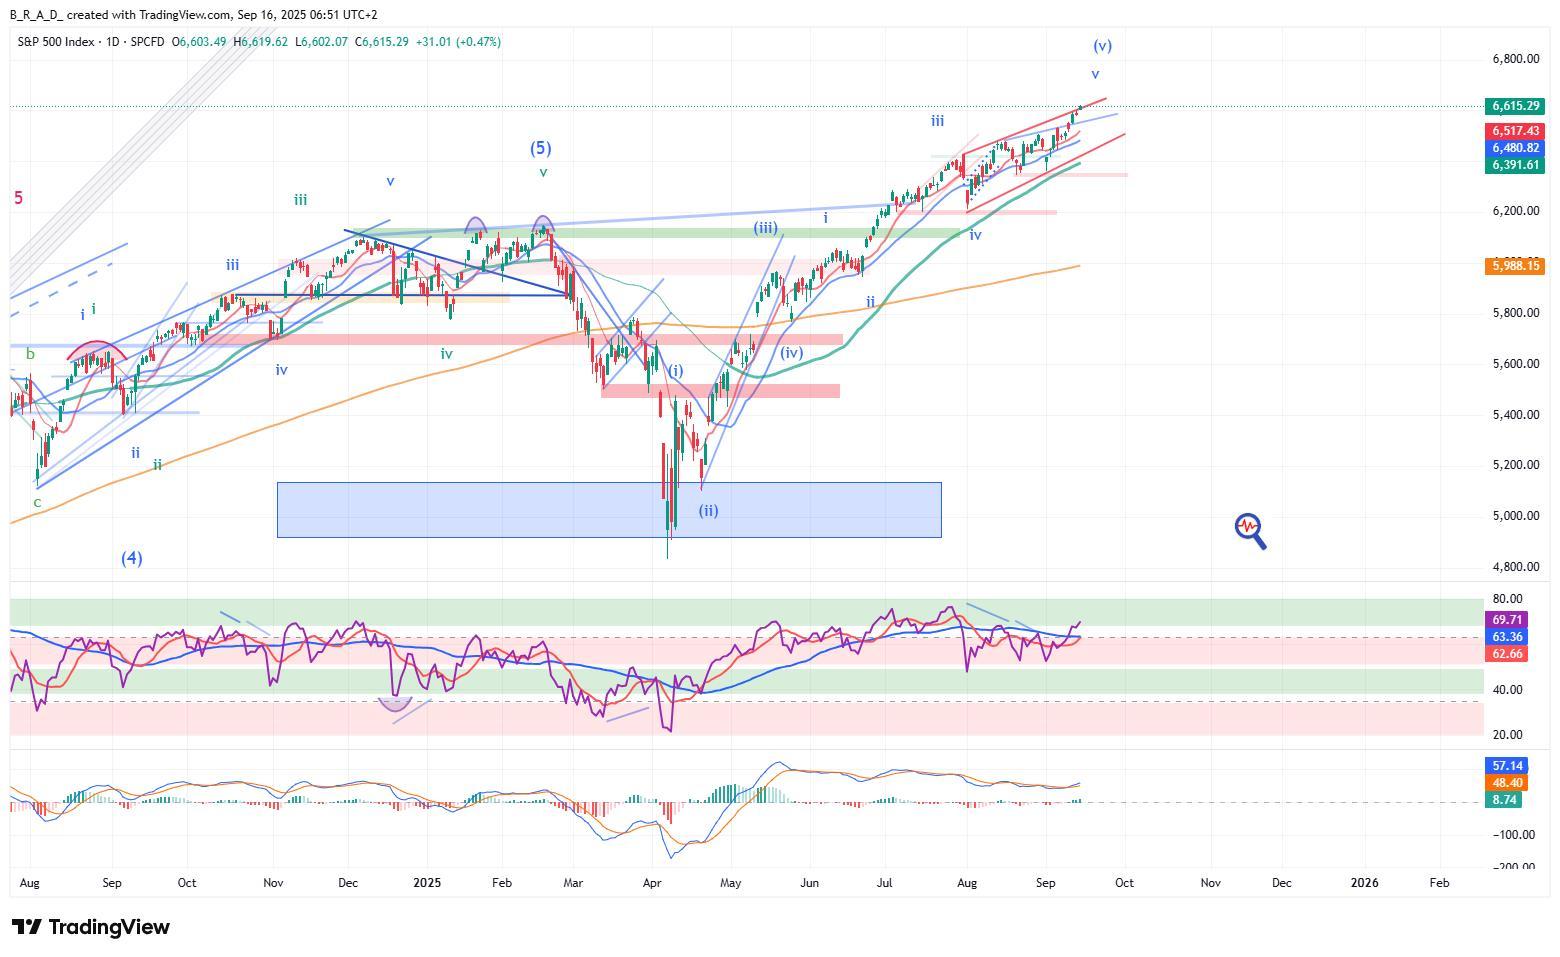Click the green 8.74 histogram label
1560x957 pixels.
1504,800
